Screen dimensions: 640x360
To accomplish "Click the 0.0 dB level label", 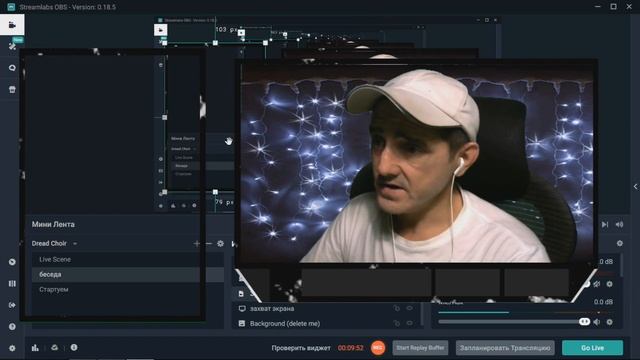I will click(604, 302).
